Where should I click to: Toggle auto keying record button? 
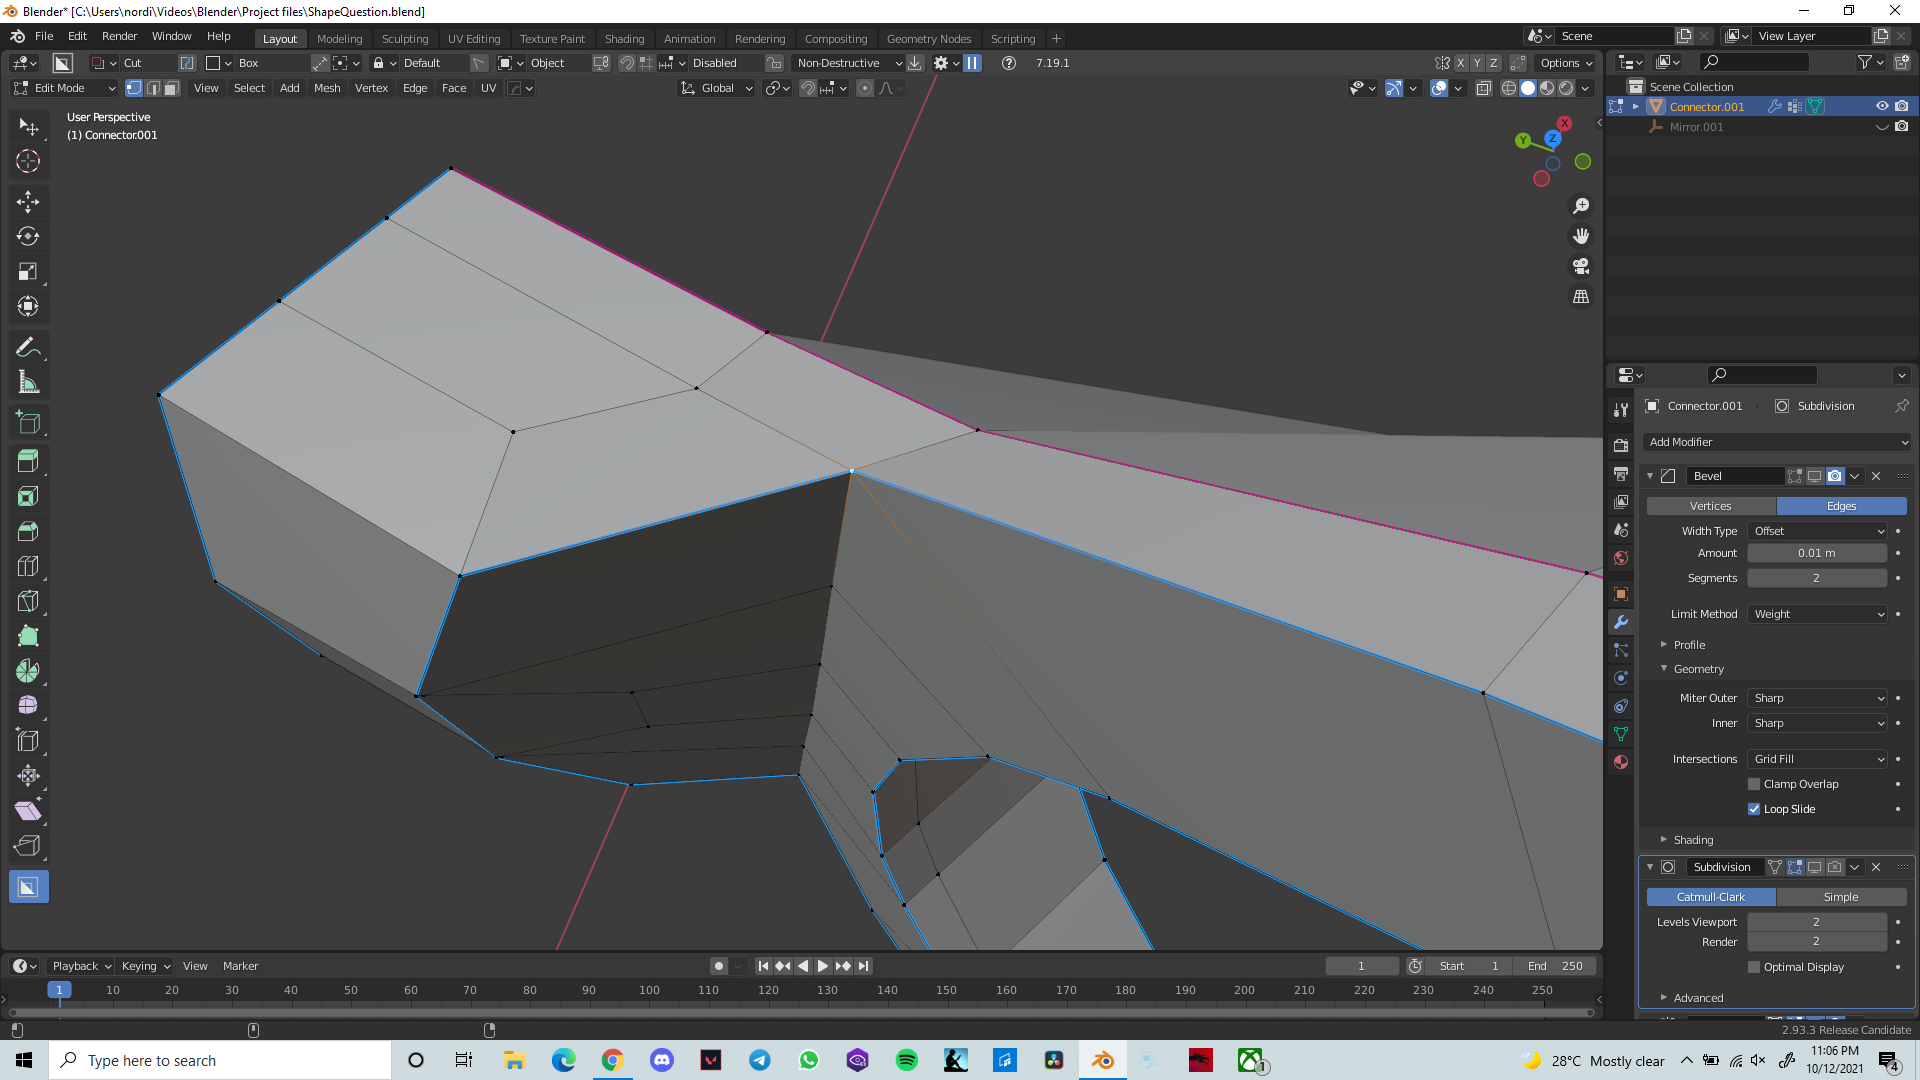(x=718, y=966)
